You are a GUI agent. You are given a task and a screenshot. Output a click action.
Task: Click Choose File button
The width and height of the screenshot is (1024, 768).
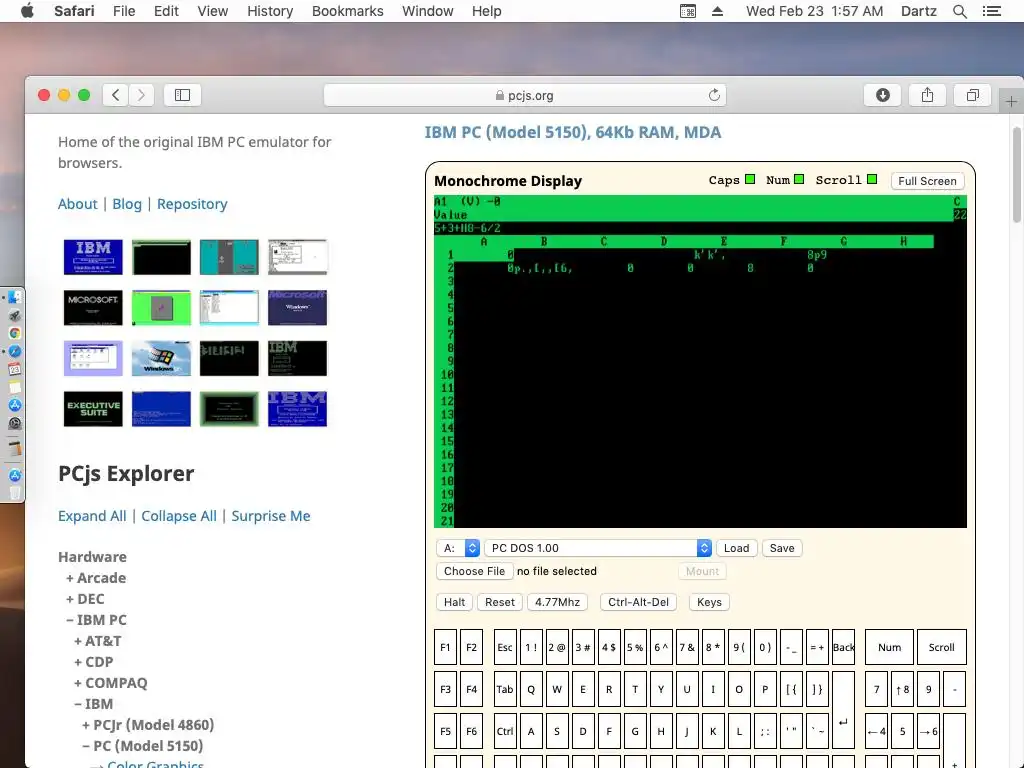coord(474,571)
